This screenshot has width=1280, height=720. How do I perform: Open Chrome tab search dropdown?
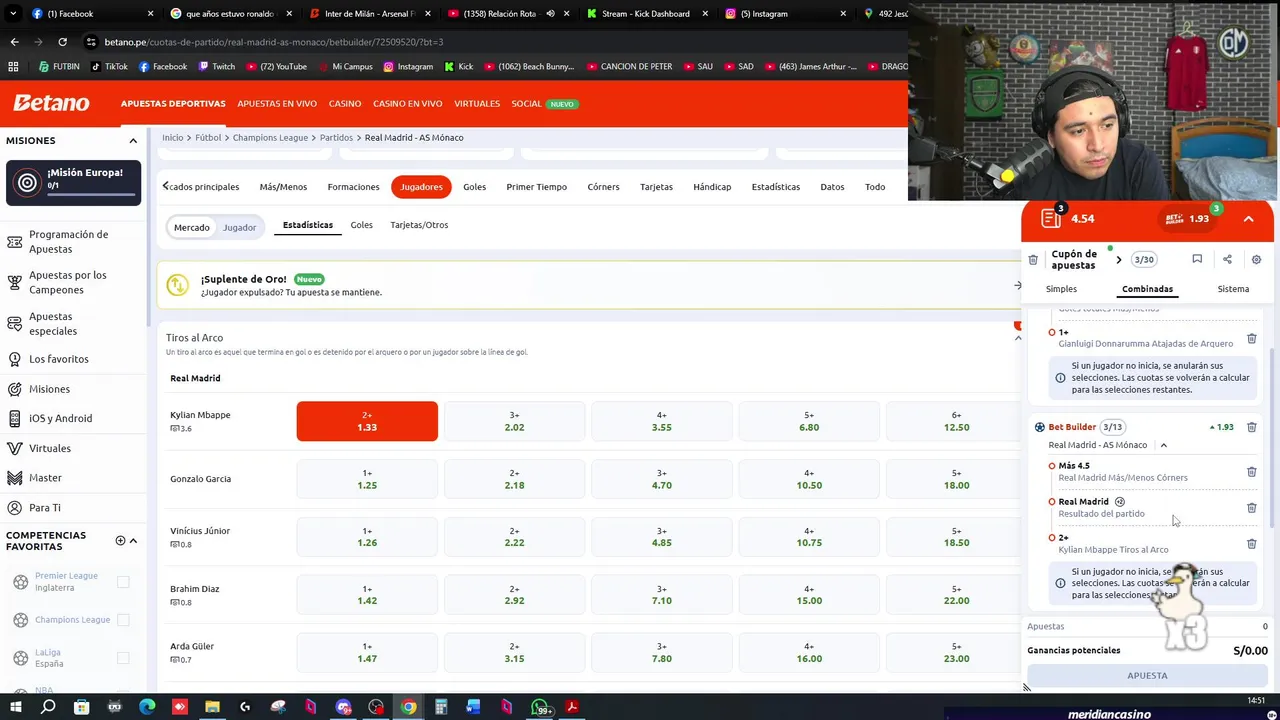coord(13,14)
